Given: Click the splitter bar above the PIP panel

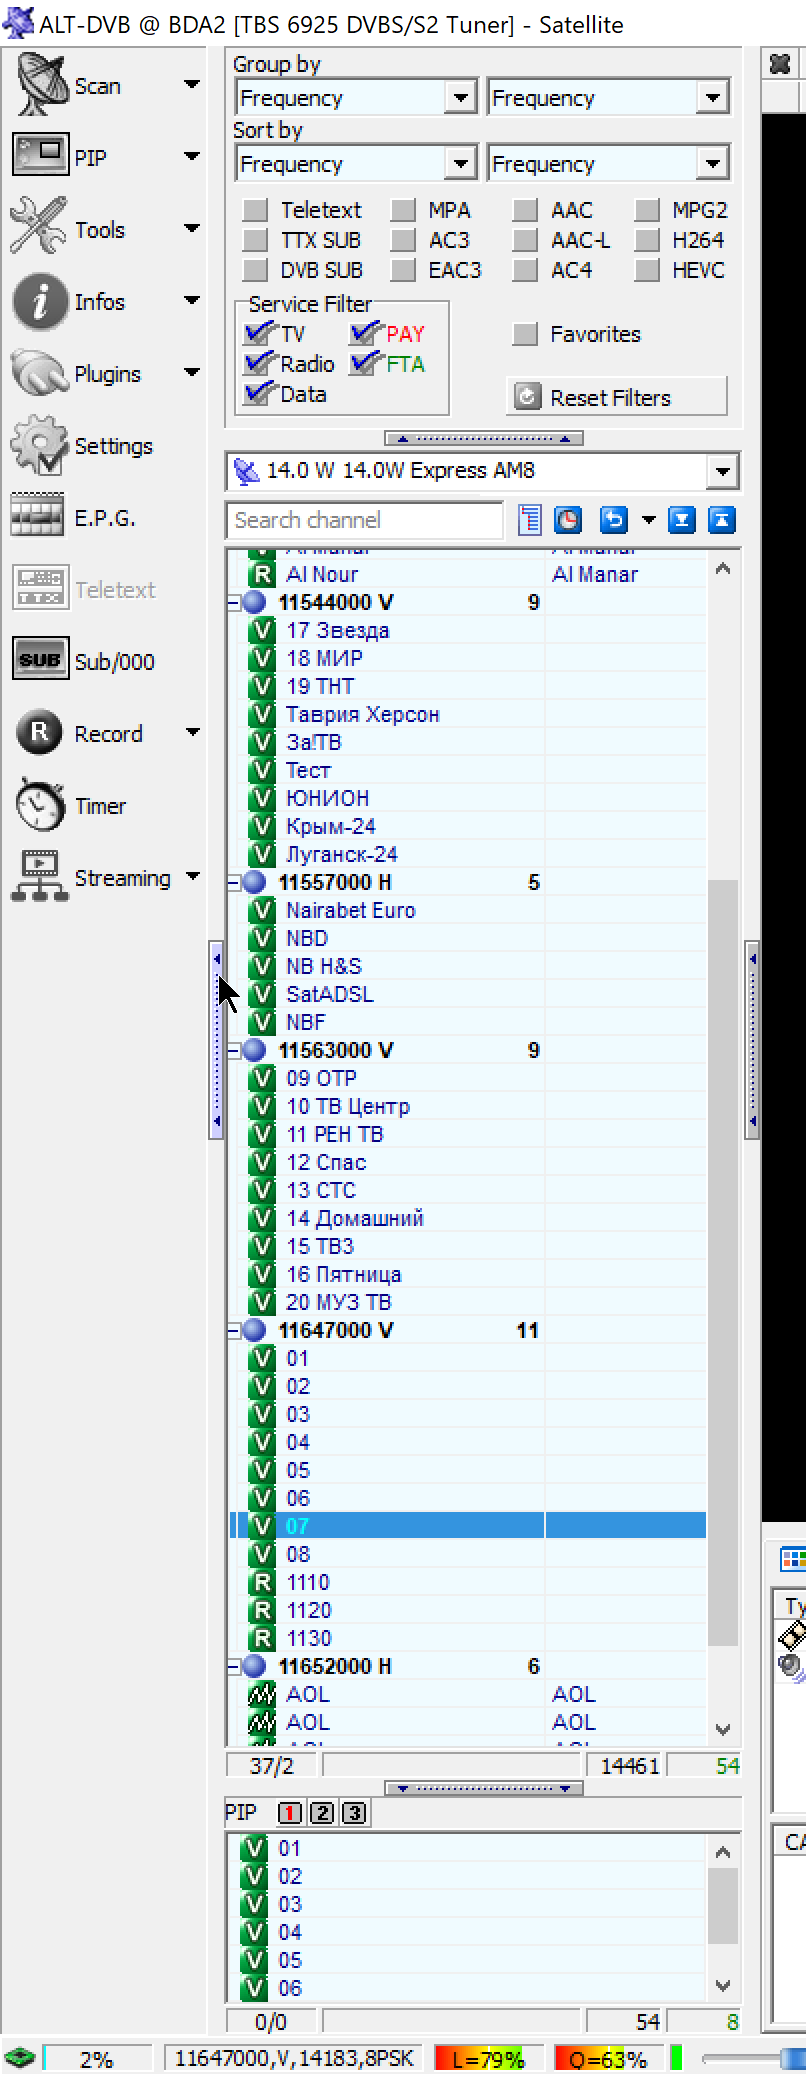Looking at the screenshot, I should tap(484, 1788).
